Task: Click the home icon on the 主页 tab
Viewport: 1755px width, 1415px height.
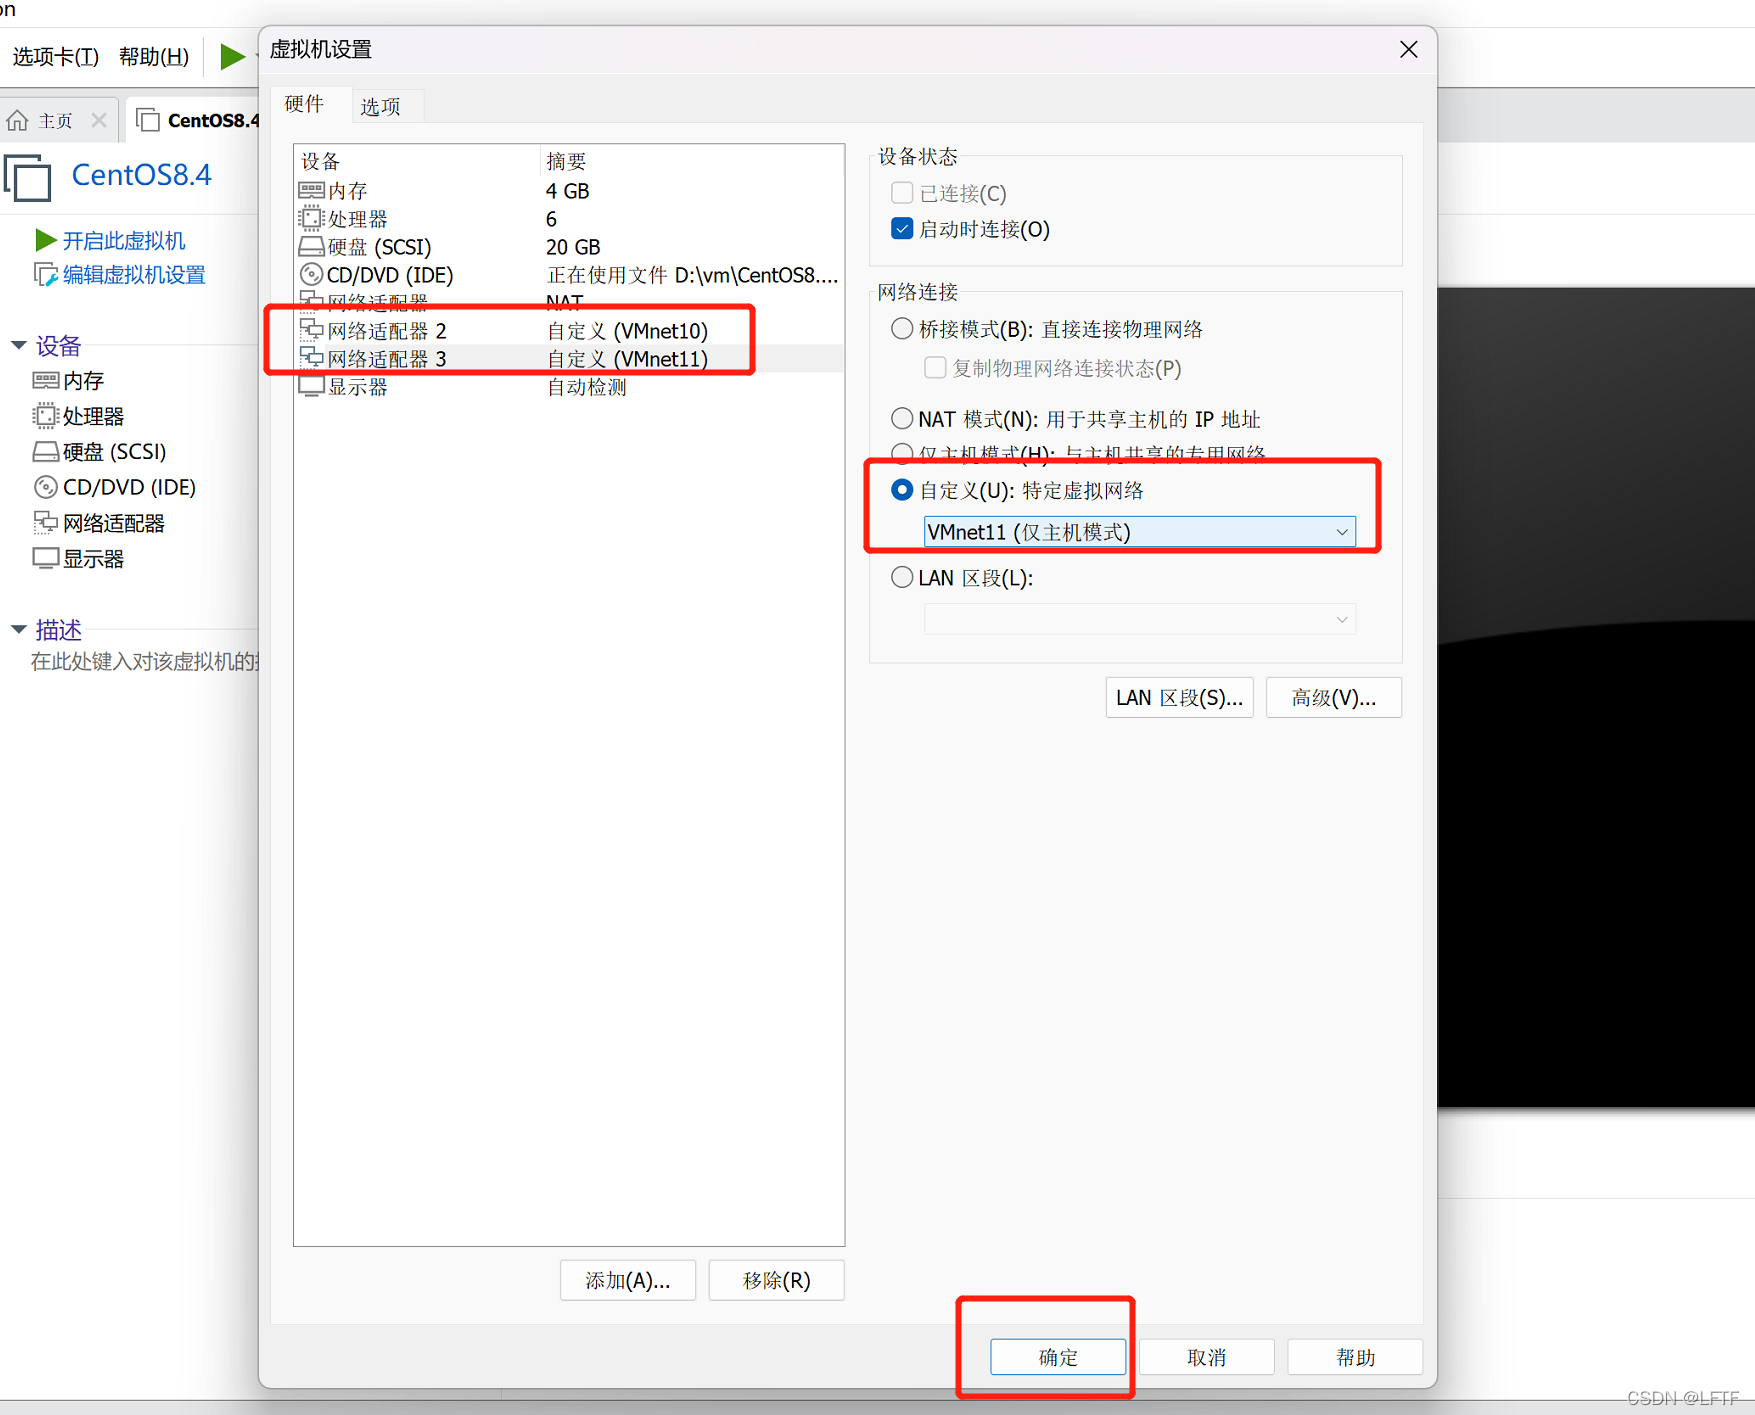Action: click(17, 121)
